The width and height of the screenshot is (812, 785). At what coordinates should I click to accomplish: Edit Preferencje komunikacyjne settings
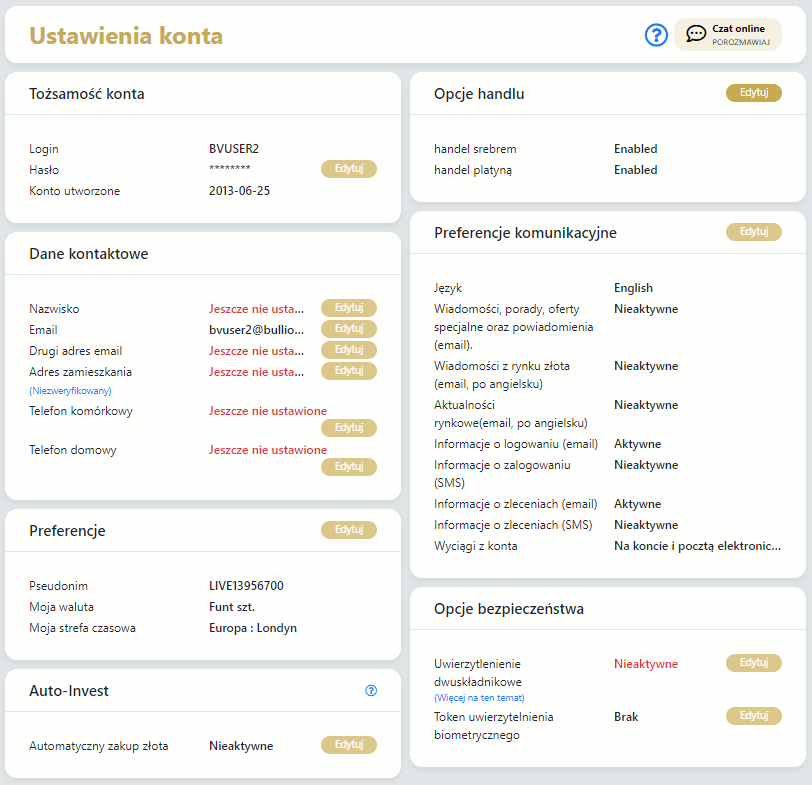[x=753, y=232]
